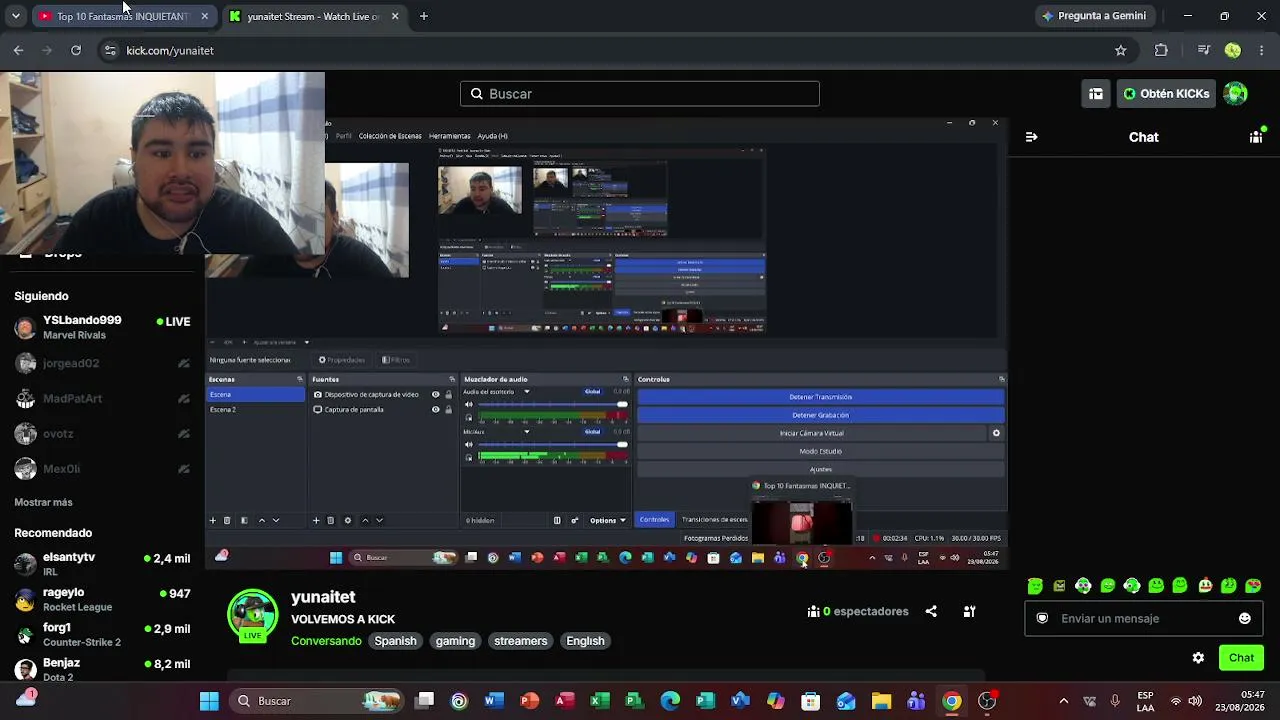
Task: Open Excel from the real Windows taskbar
Action: pos(600,701)
